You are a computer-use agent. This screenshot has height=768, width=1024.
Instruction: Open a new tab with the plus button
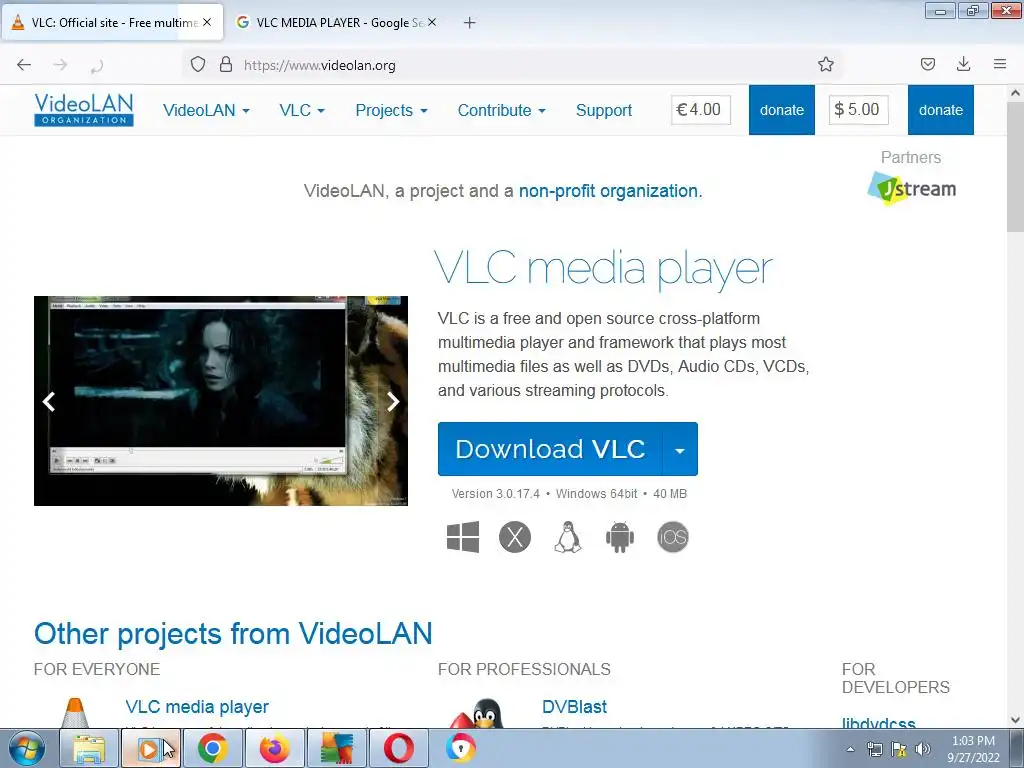tap(469, 23)
